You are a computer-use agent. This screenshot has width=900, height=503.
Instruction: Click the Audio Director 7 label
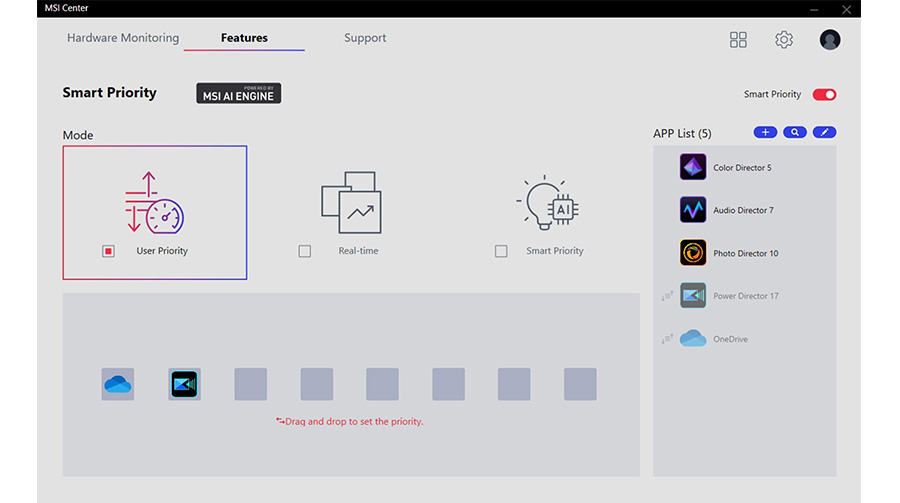pyautogui.click(x=743, y=210)
